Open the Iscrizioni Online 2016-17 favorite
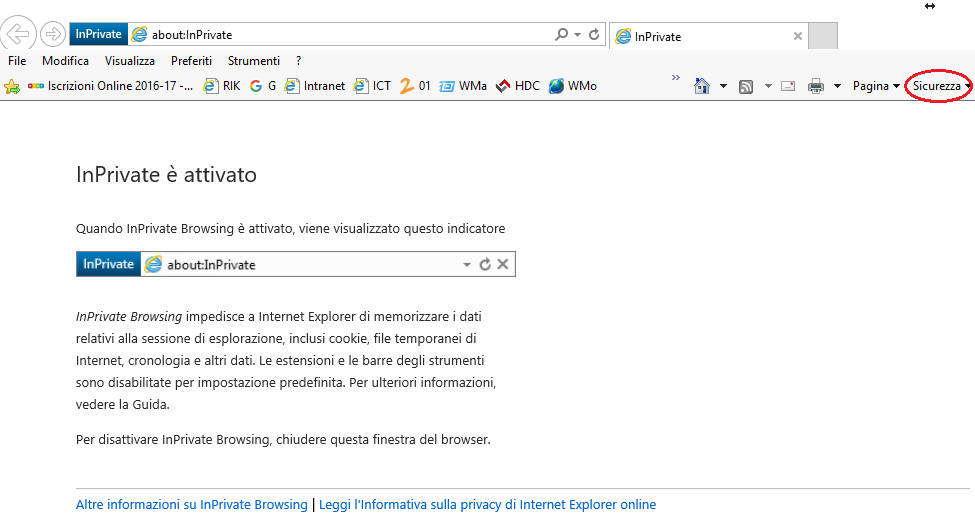975x523 pixels. pos(110,86)
